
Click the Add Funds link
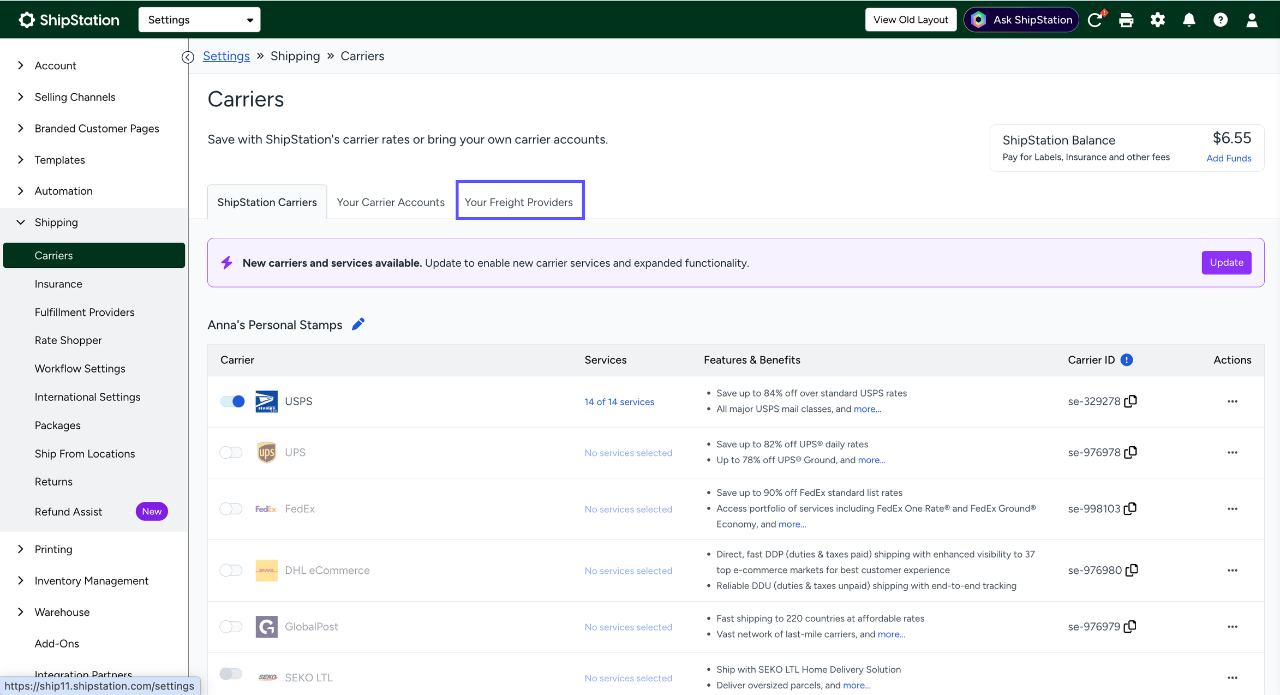pos(1229,158)
